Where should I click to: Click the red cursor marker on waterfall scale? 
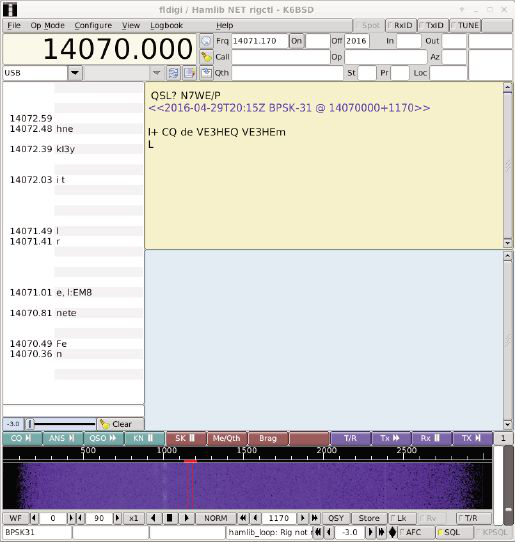(190, 461)
